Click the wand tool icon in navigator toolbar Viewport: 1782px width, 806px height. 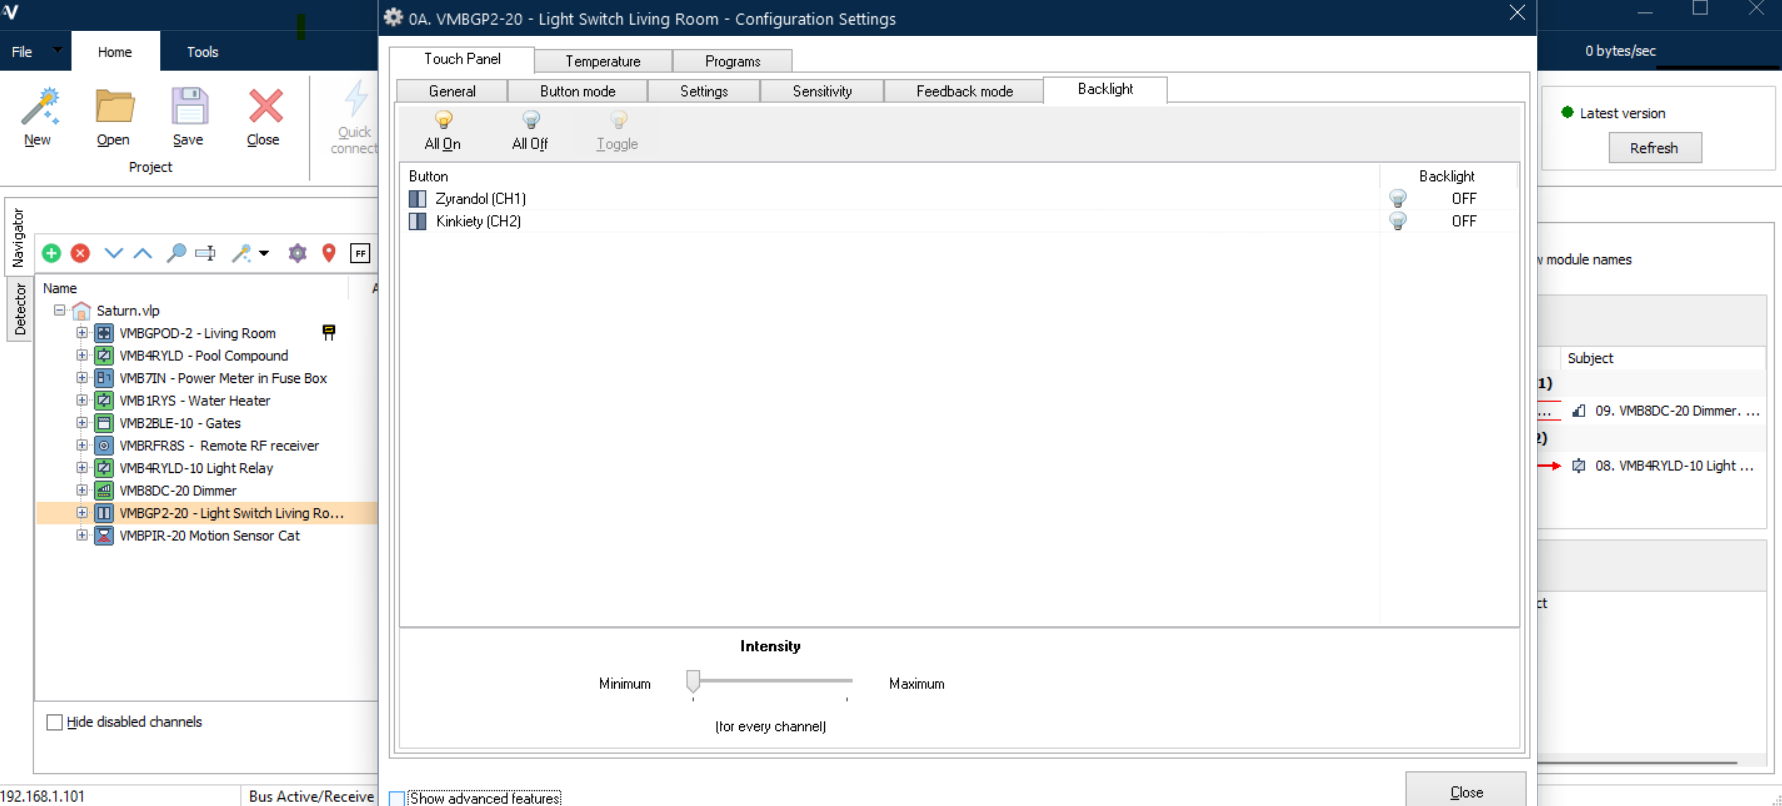coord(241,253)
